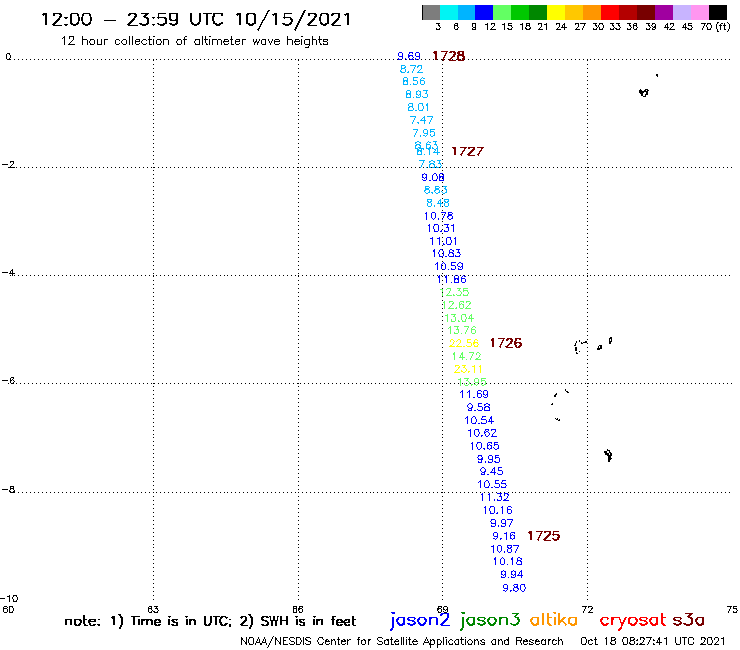Viewport: 740px width, 650px height.
Task: Click the latitude axis label -8
Action: [9, 490]
